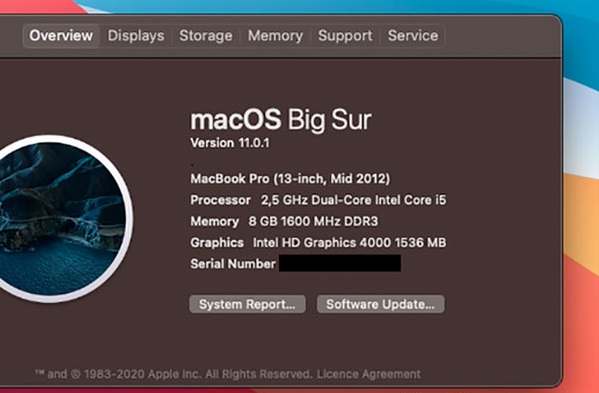Click the Processor label
This screenshot has width=599, height=393.
pyautogui.click(x=220, y=200)
